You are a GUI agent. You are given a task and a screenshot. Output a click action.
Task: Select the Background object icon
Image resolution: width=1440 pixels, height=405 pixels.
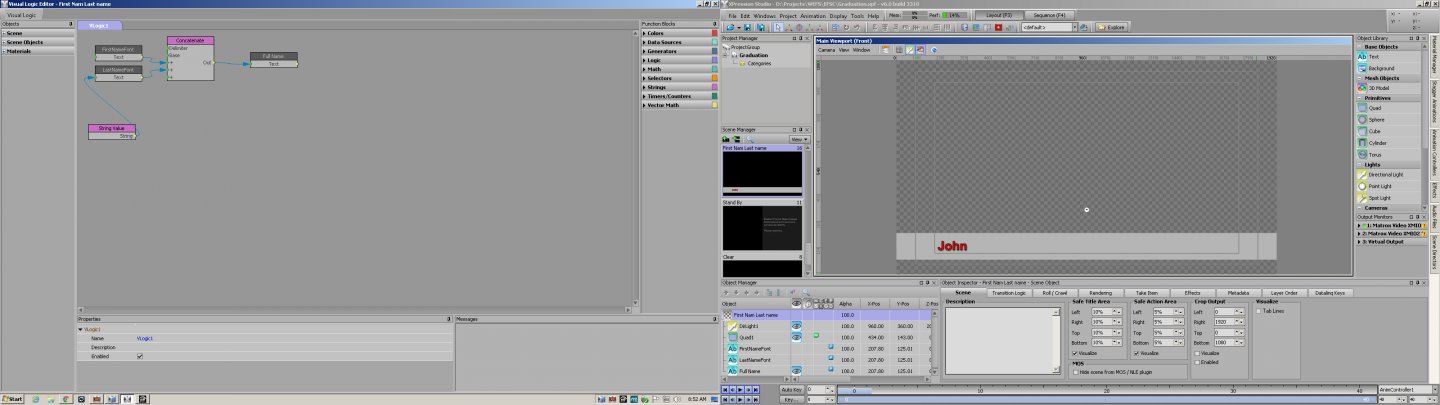(1362, 68)
